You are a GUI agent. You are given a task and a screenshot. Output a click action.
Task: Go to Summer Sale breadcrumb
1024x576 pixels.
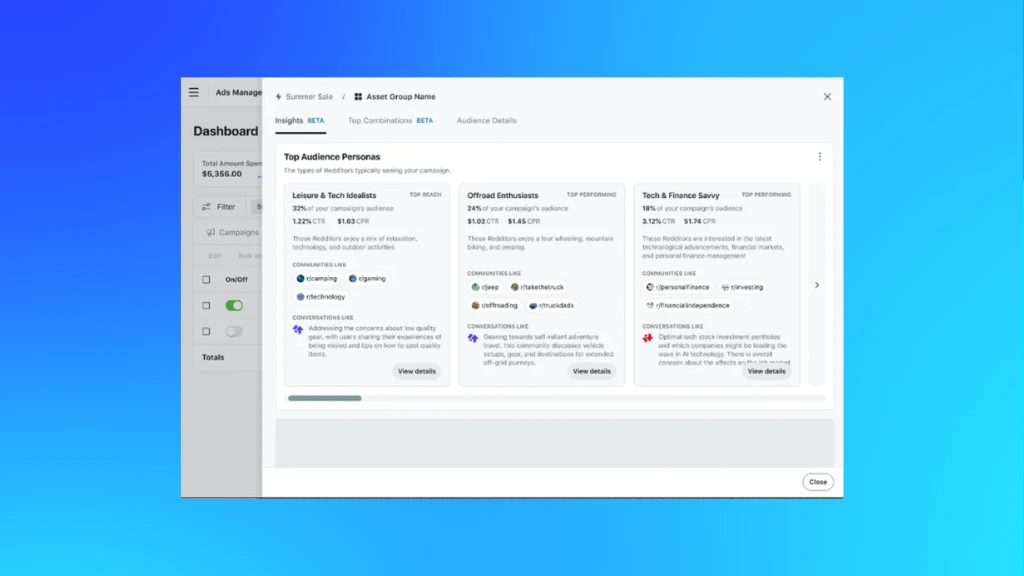pos(309,97)
